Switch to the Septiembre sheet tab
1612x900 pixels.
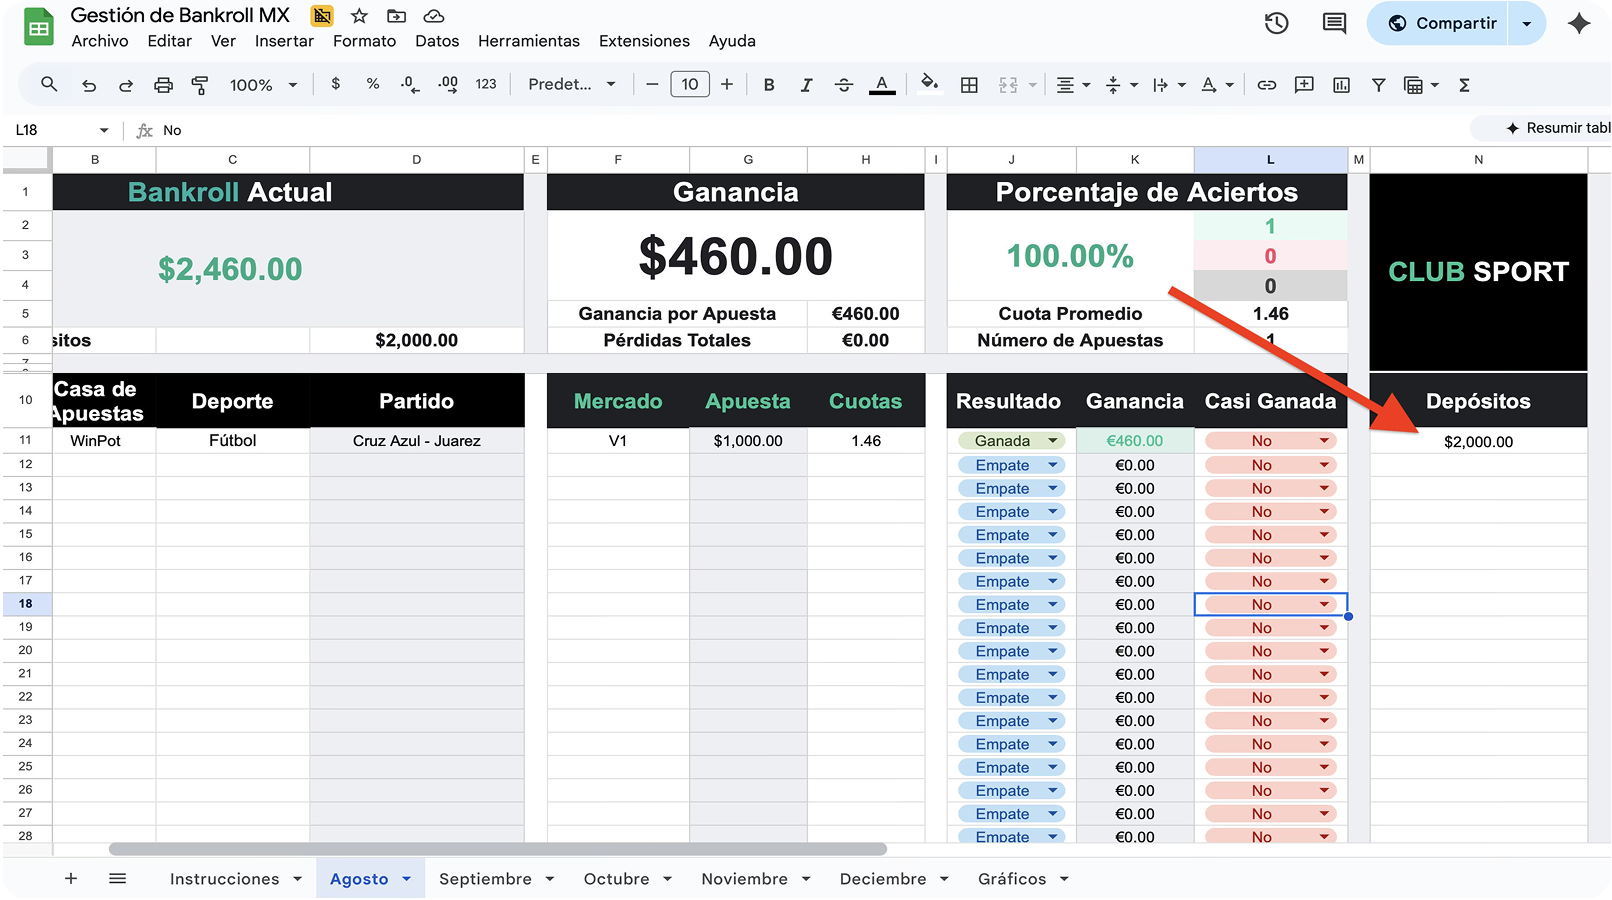point(485,879)
